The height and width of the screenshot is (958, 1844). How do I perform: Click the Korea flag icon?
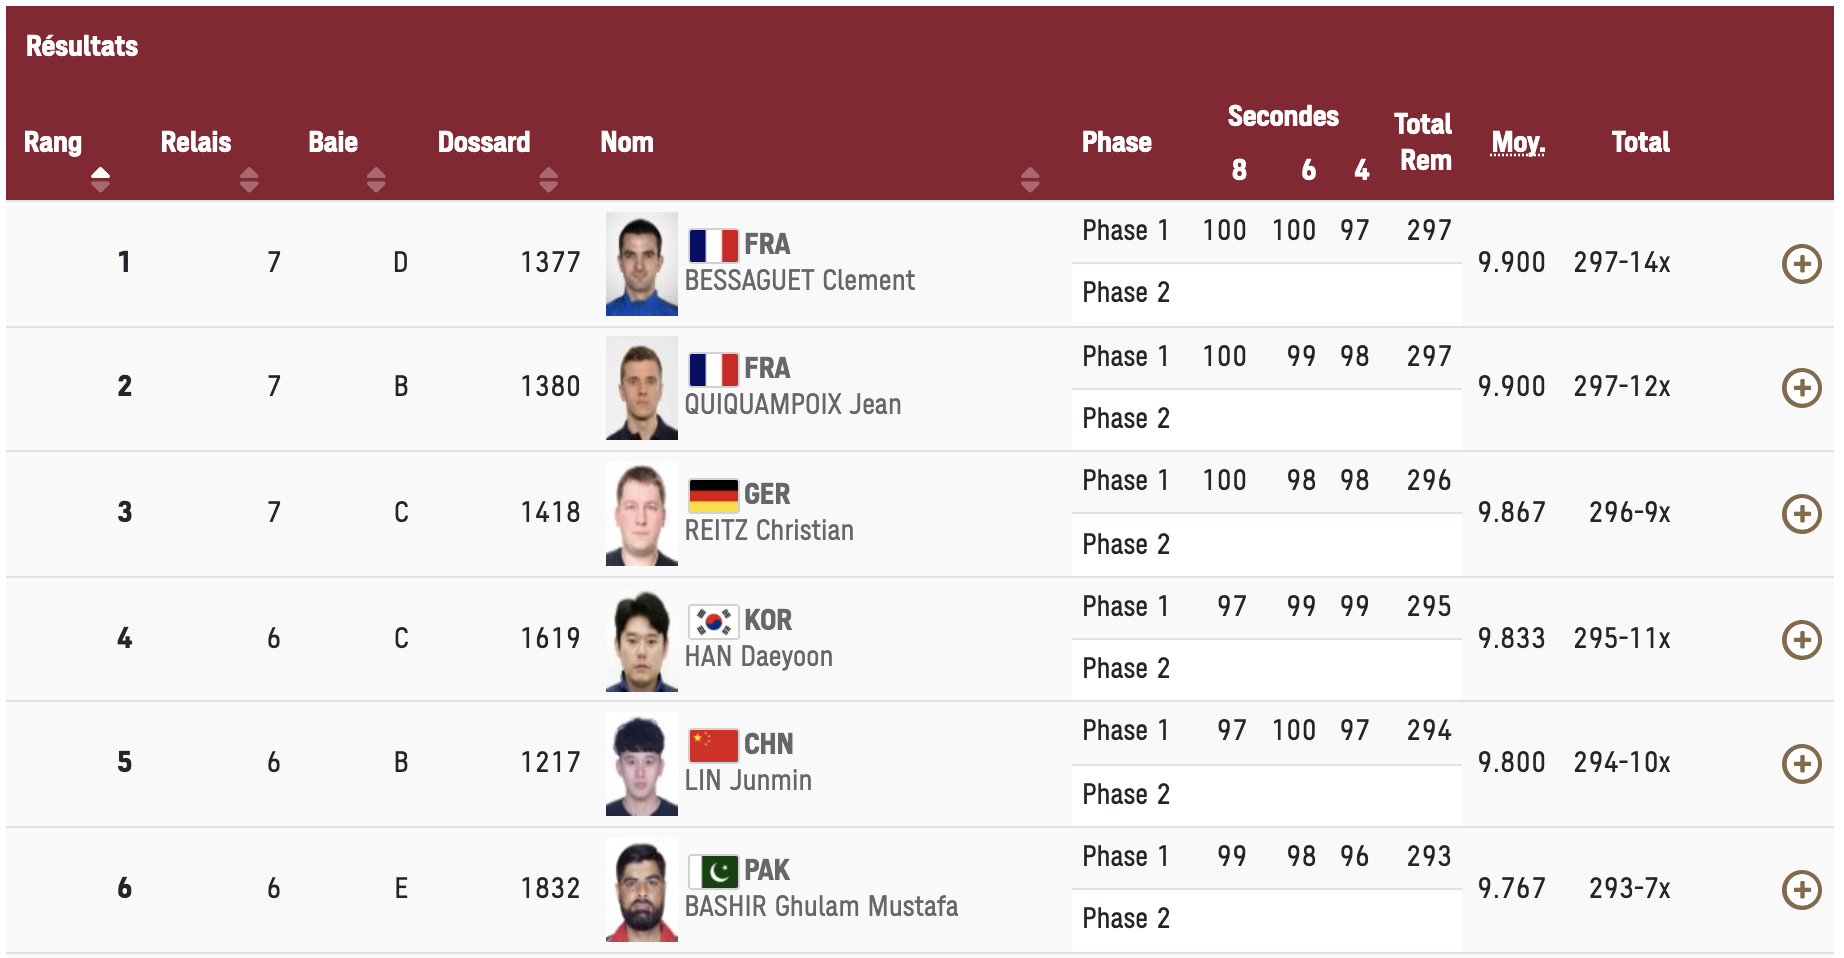click(713, 621)
